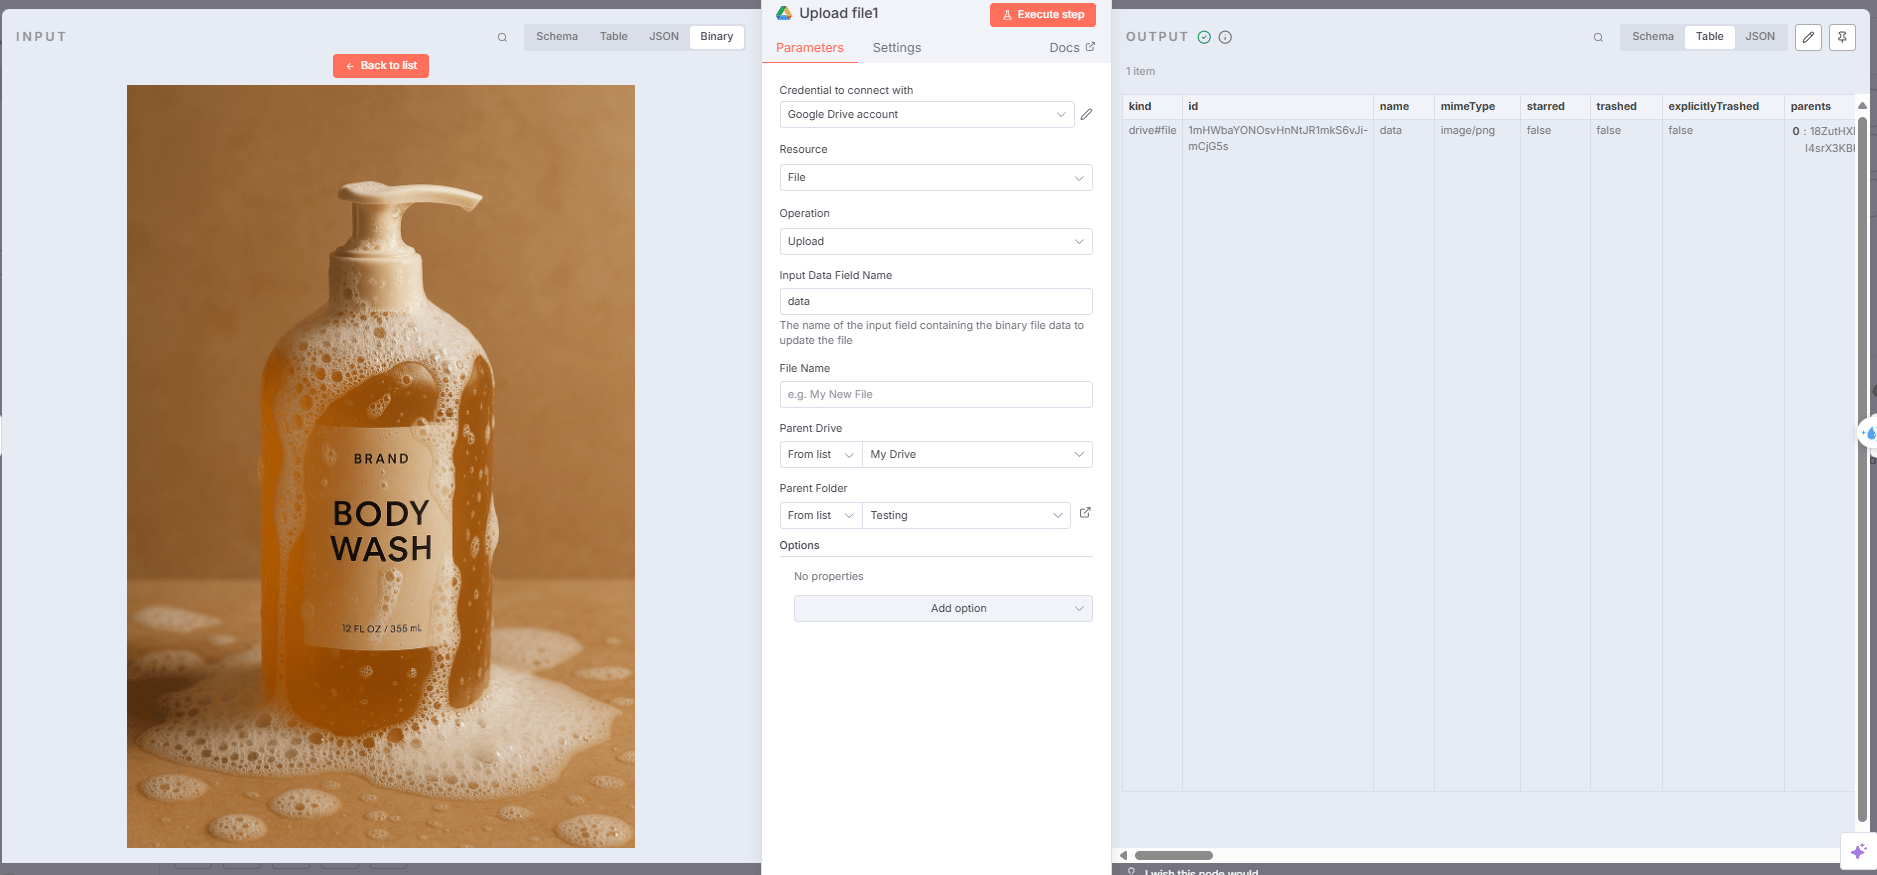Open the AI assistant sparkle icon
This screenshot has width=1877, height=875.
[1858, 851]
